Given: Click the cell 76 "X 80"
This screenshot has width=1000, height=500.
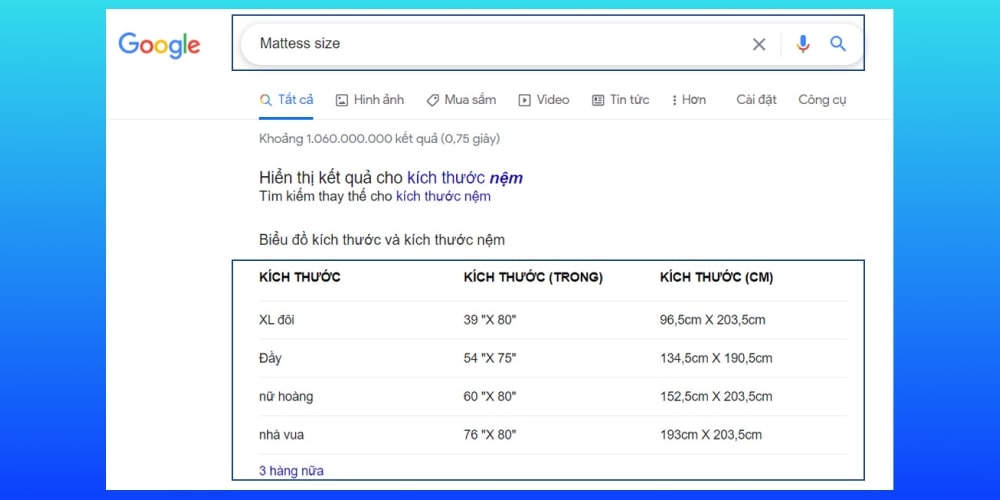Looking at the screenshot, I should pos(490,434).
